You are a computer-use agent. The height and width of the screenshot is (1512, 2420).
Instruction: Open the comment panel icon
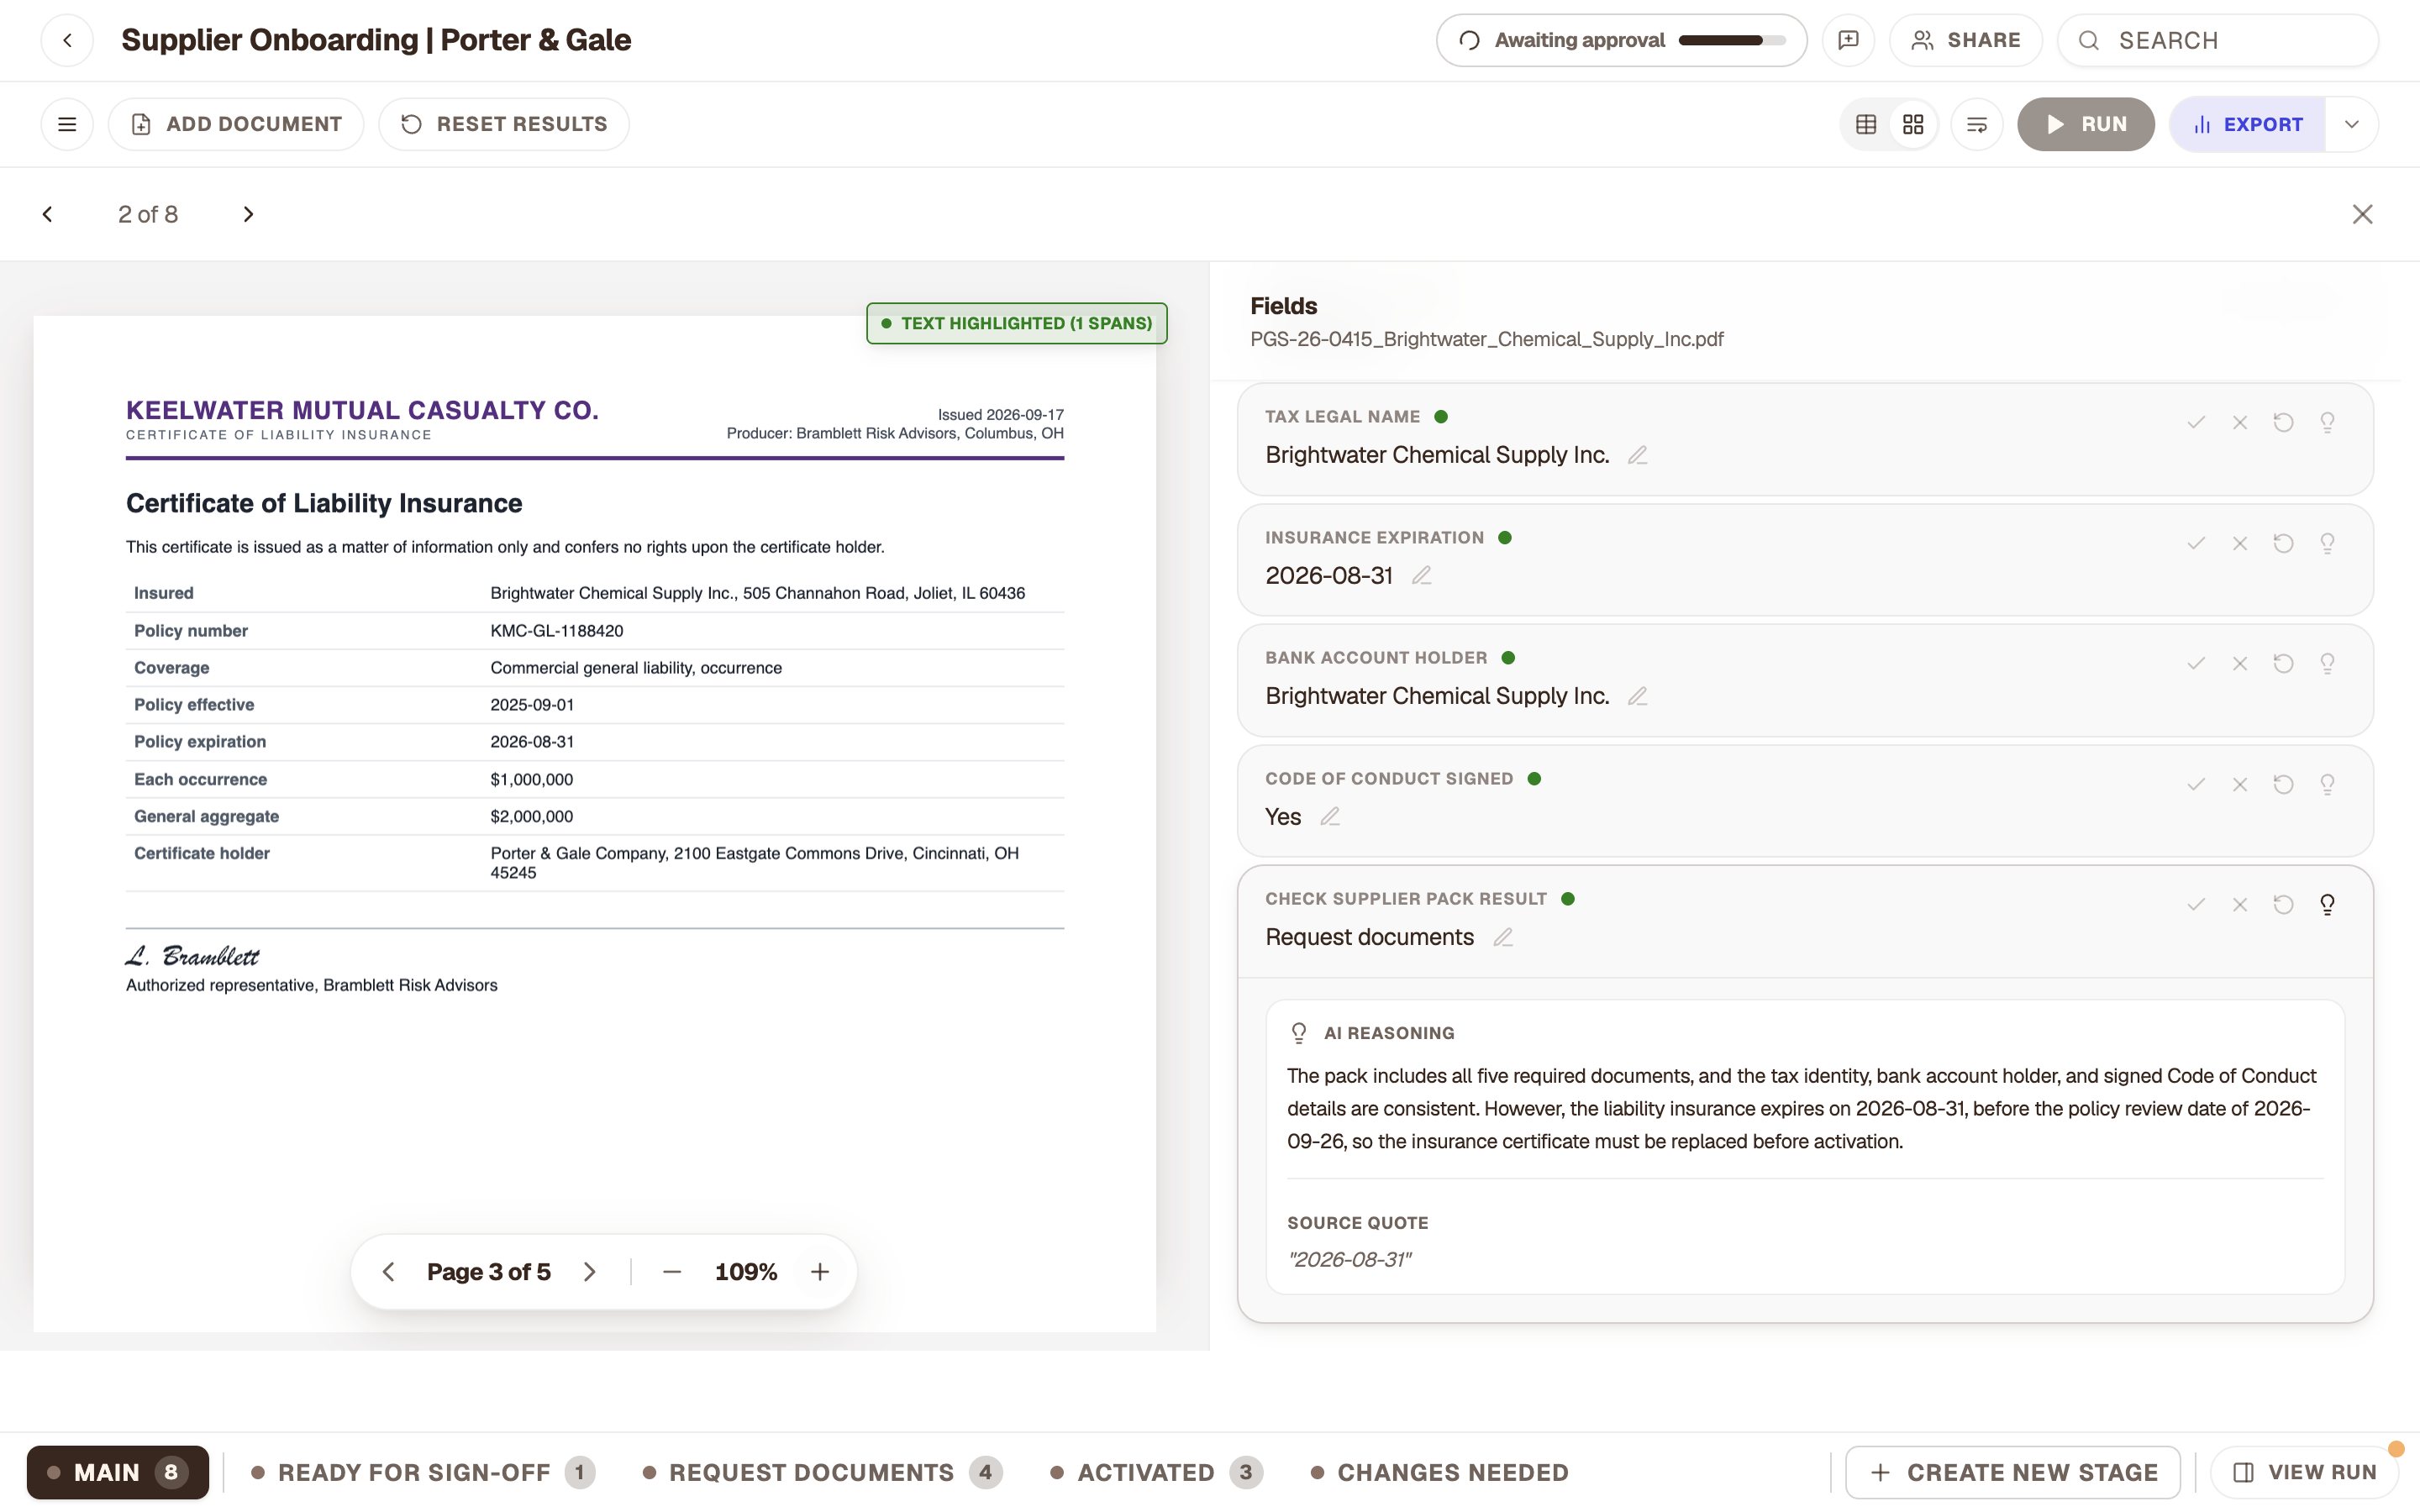pos(1848,40)
